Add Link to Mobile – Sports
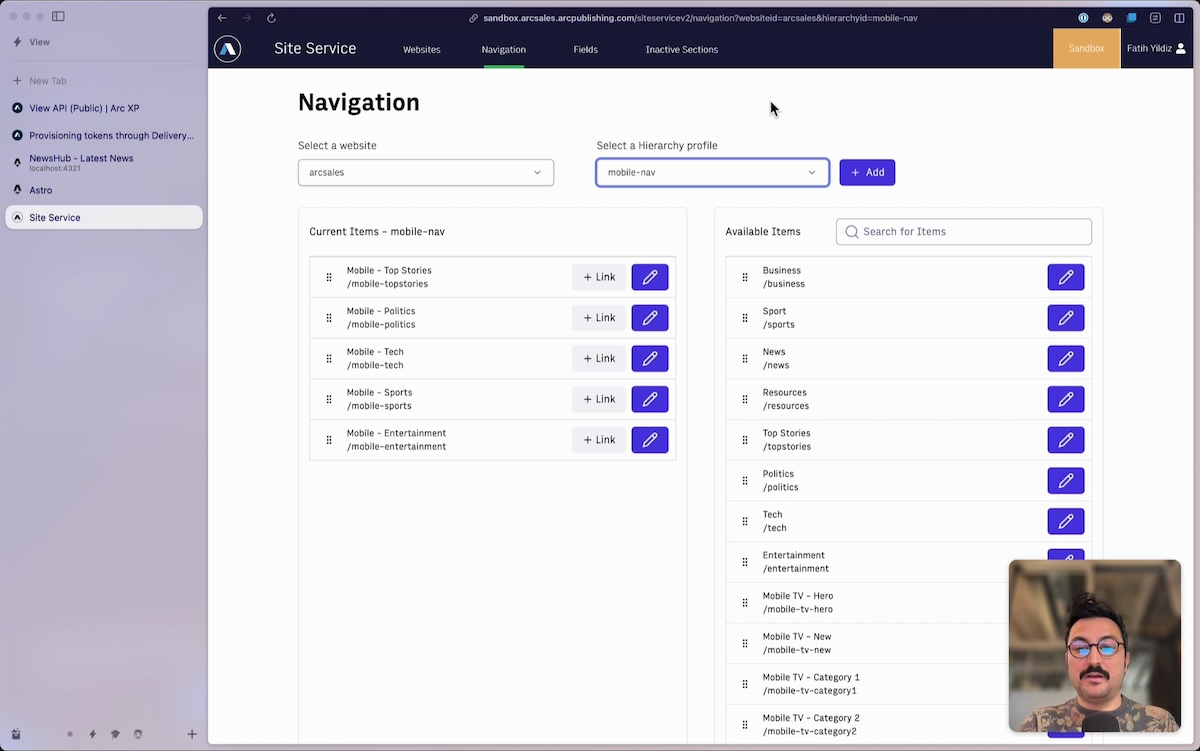The width and height of the screenshot is (1200, 751). 598,399
